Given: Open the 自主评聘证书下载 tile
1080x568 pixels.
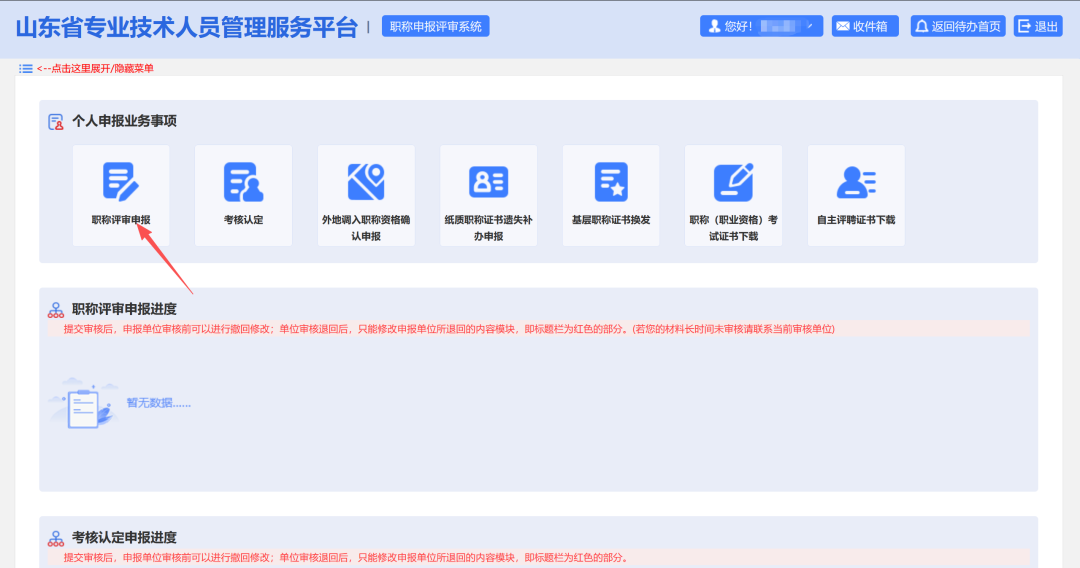Looking at the screenshot, I should [856, 196].
